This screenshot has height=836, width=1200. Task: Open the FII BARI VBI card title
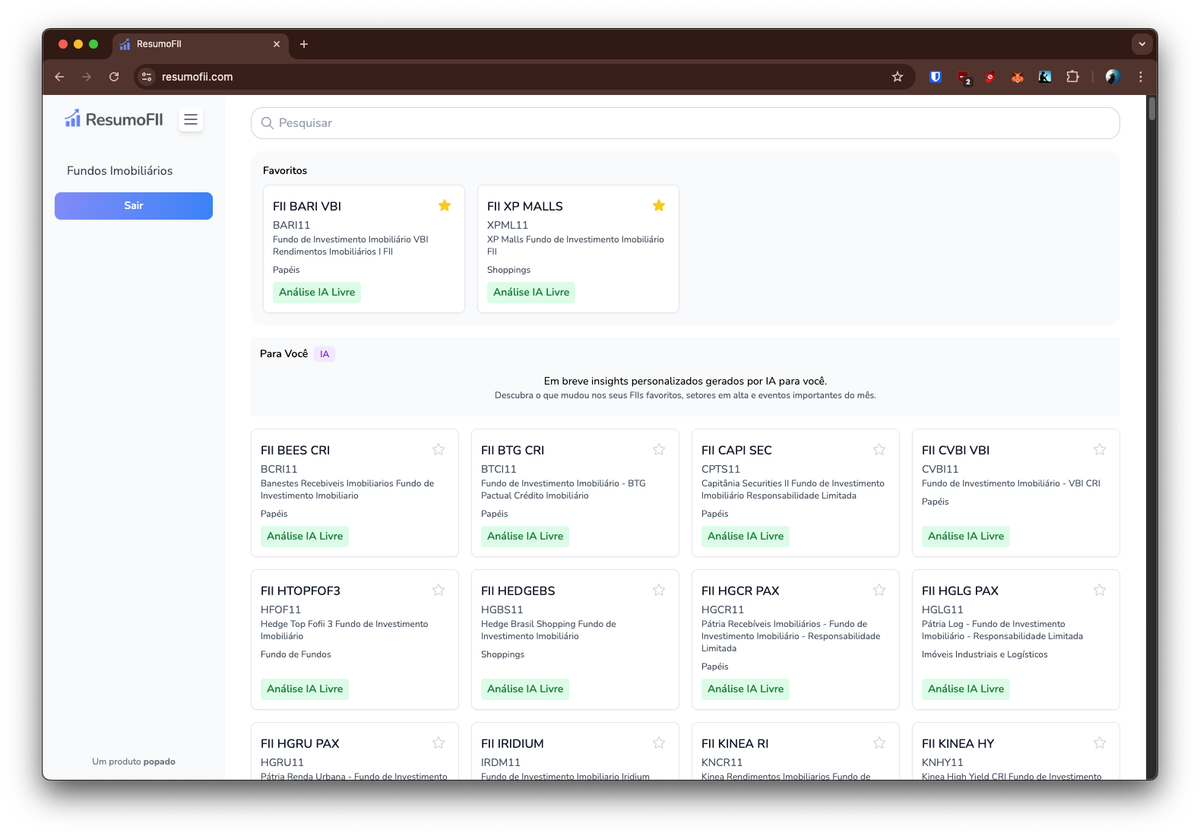click(307, 206)
